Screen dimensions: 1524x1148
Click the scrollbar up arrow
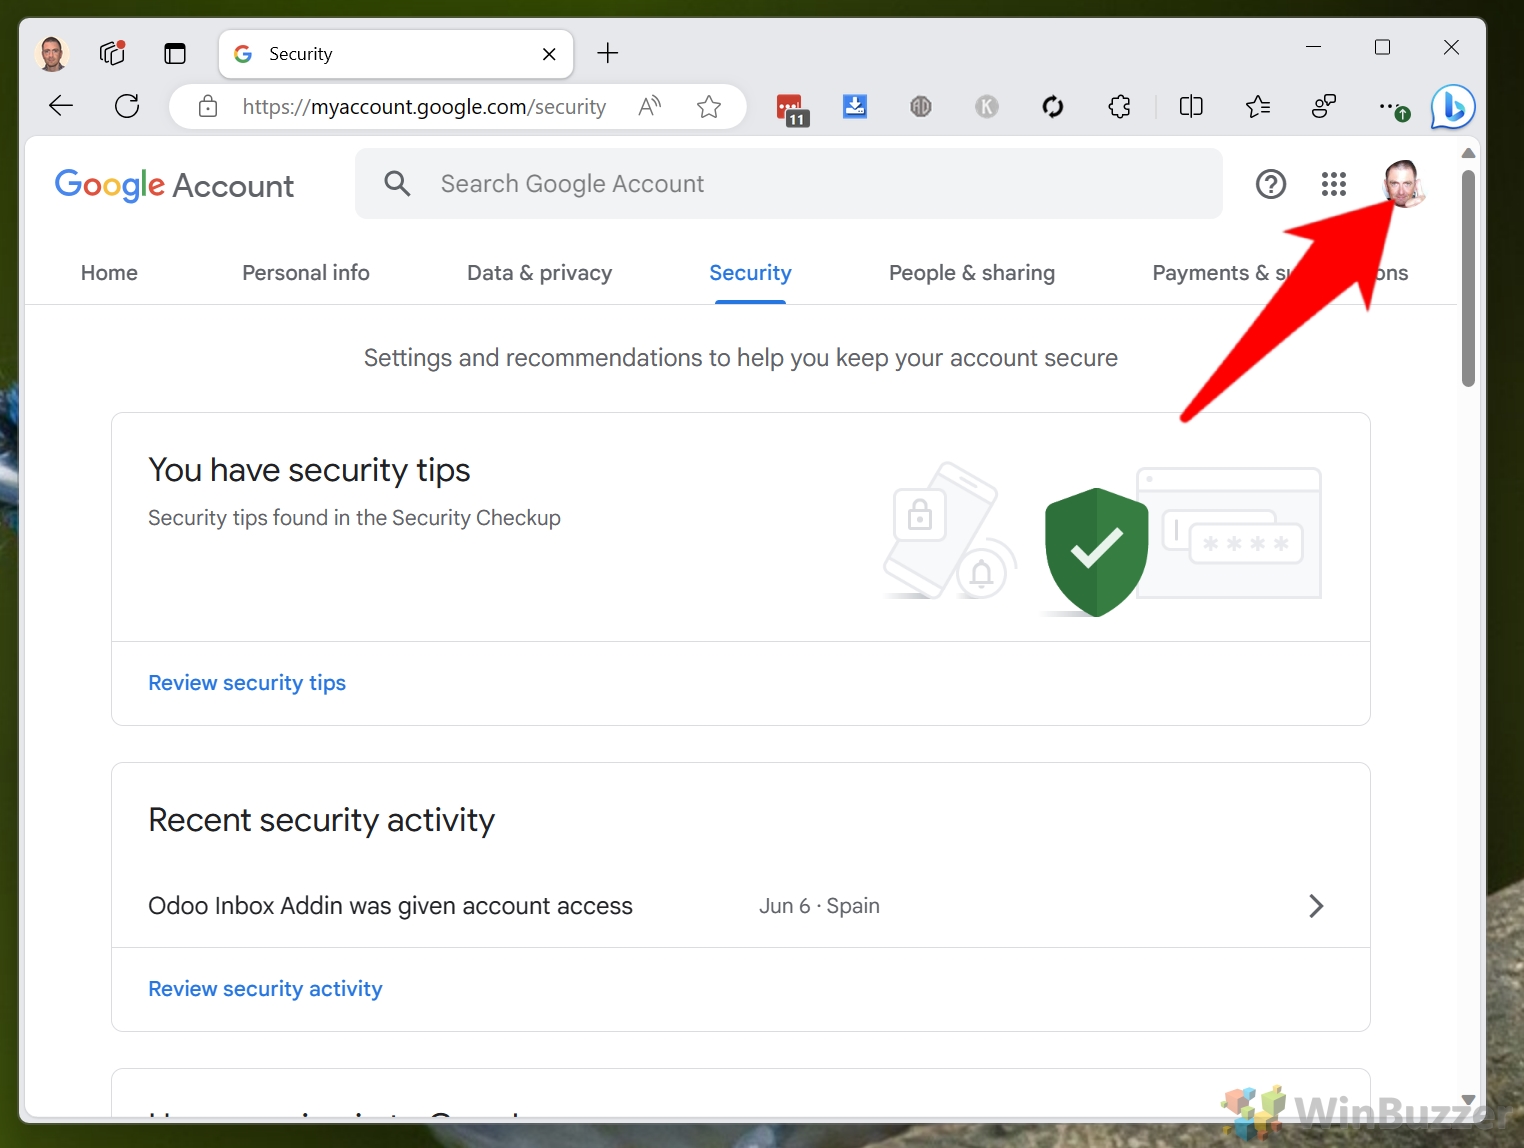coord(1468,153)
